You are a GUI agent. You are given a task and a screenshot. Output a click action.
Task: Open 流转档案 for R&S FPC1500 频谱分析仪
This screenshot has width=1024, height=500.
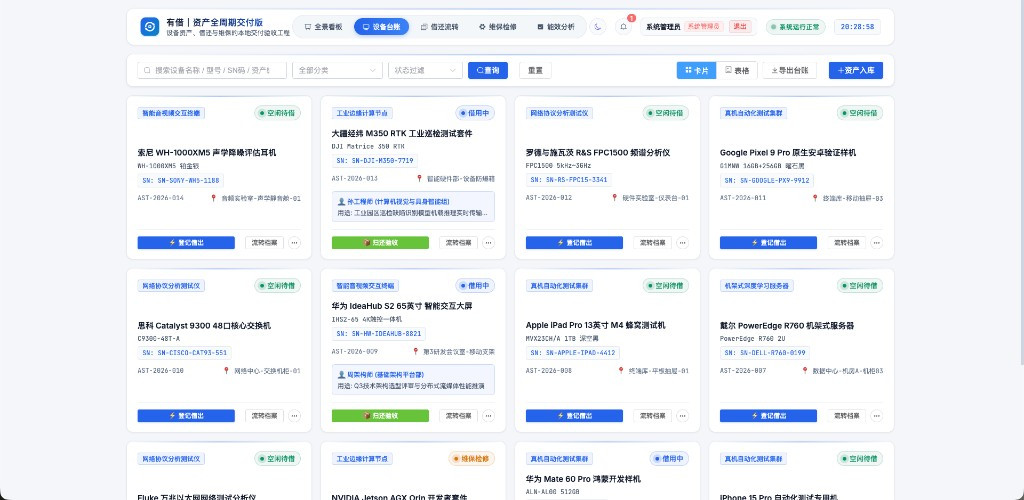pos(652,242)
